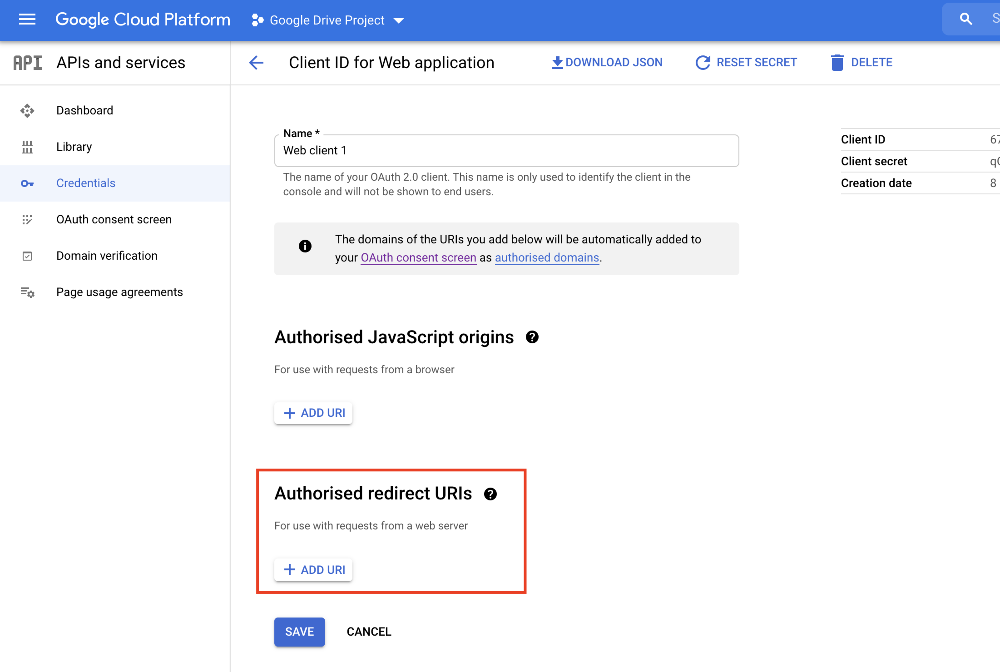The width and height of the screenshot is (1000, 672).
Task: Click the search magnifier icon
Action: pyautogui.click(x=966, y=20)
